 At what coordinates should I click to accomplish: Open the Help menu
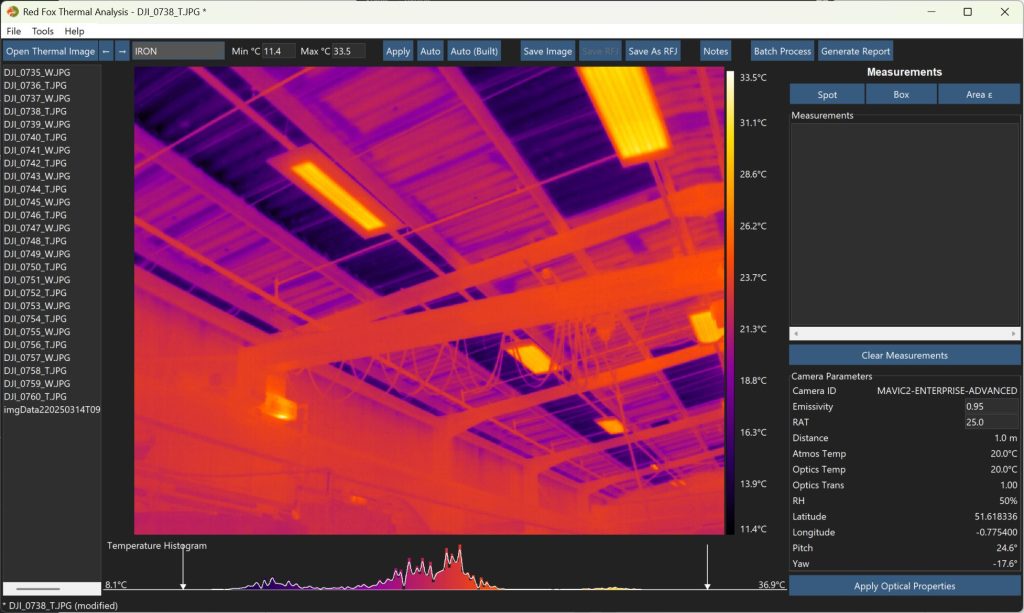pos(74,31)
